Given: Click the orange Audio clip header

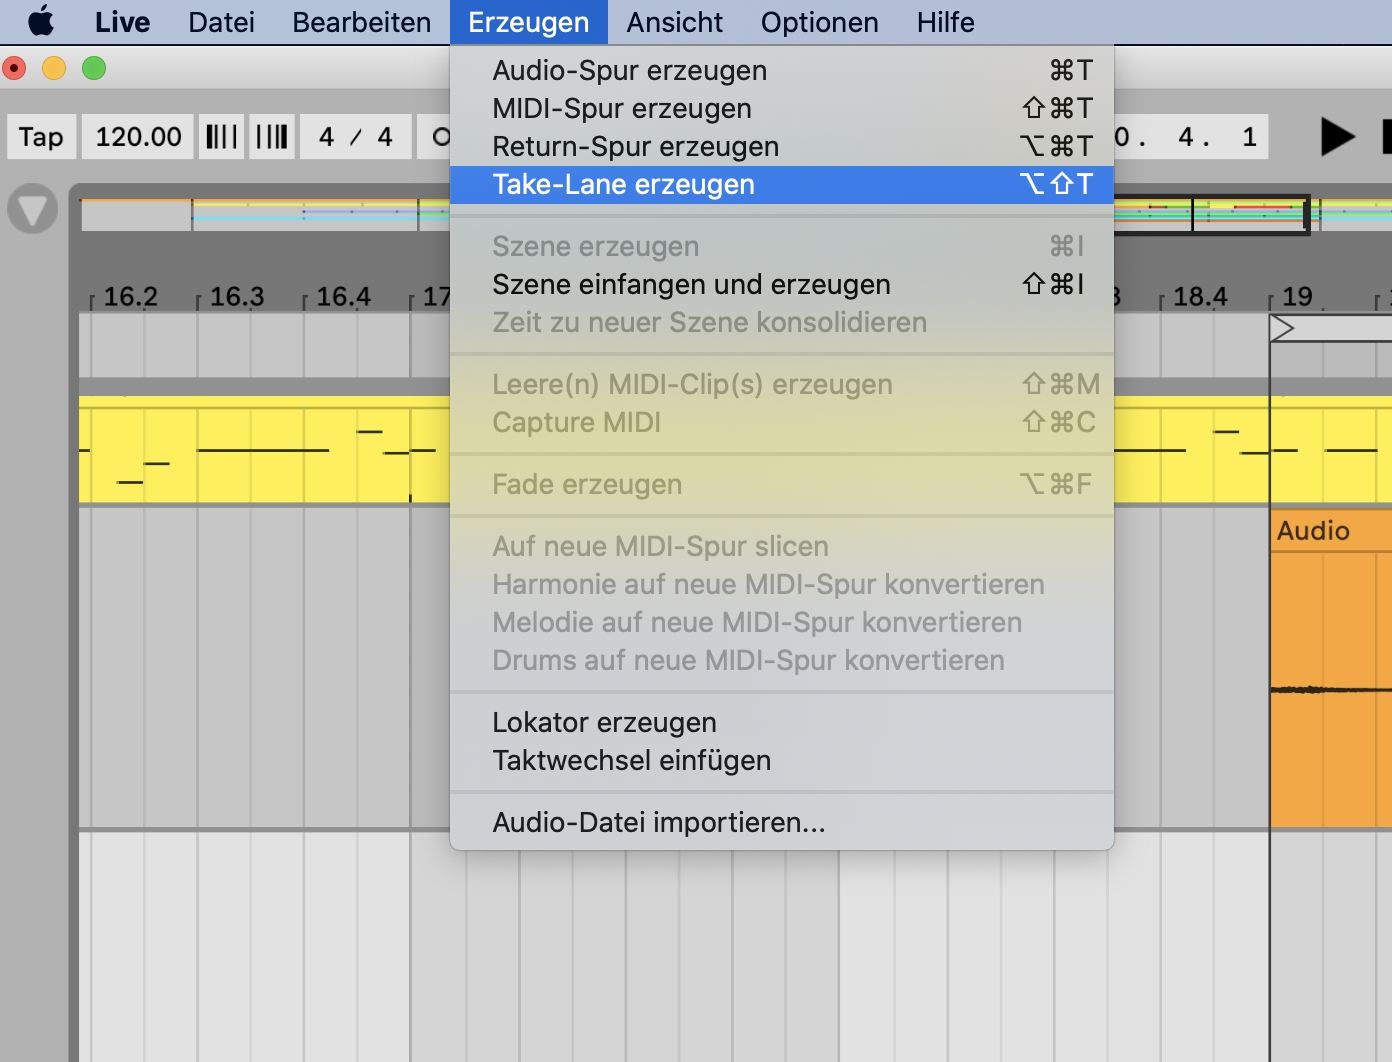Looking at the screenshot, I should [x=1330, y=531].
